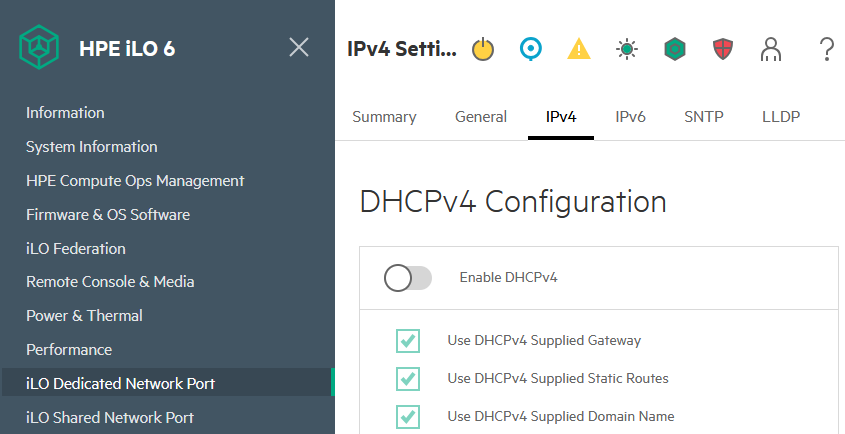Open iLO Shared Network Port
The image size is (845, 434).
point(110,417)
